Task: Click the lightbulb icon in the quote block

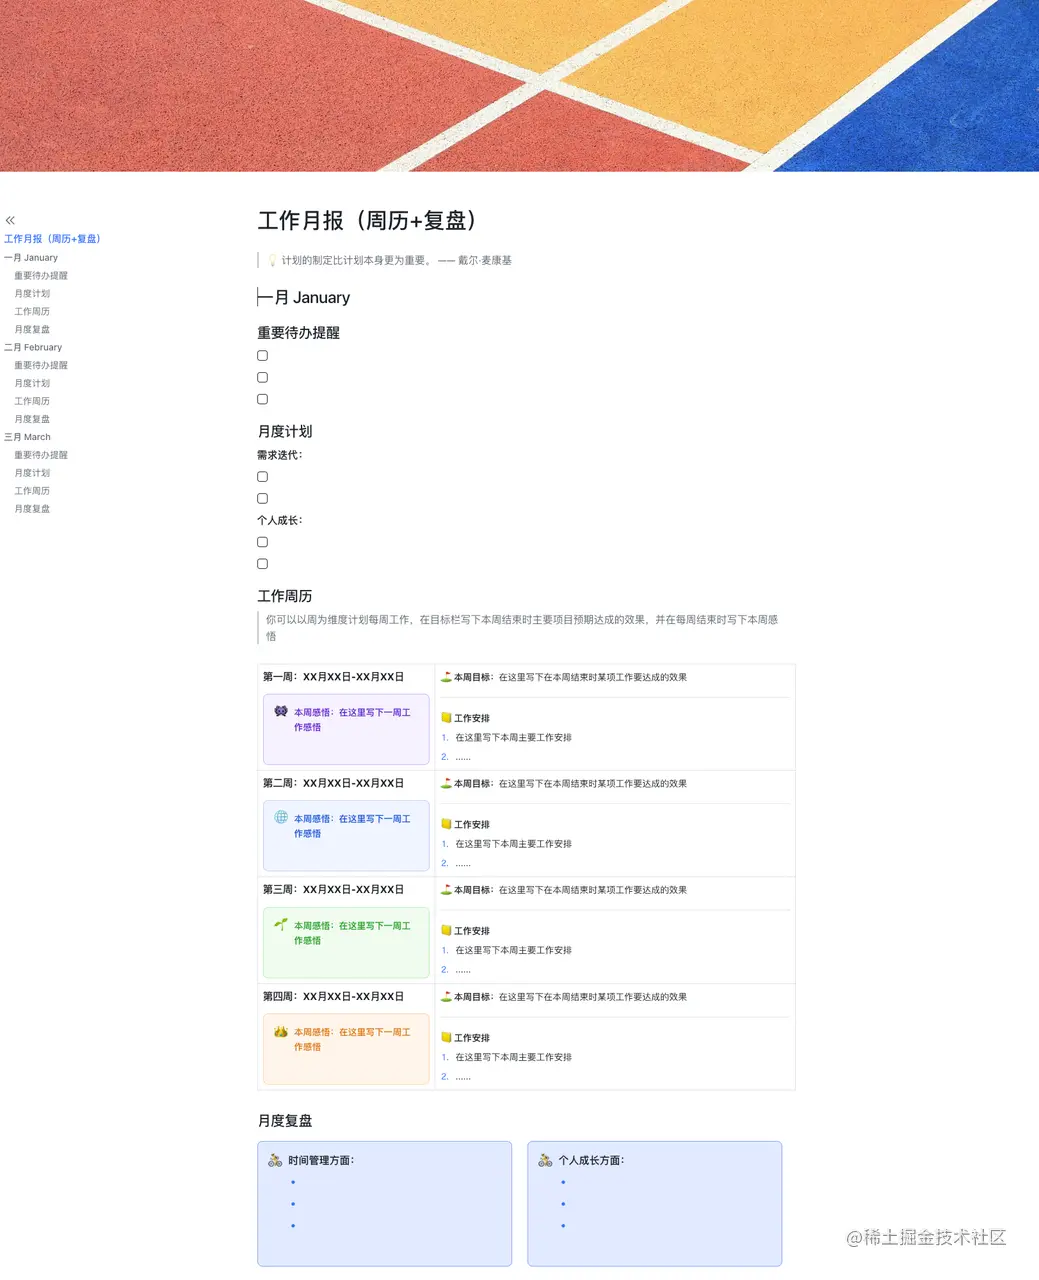Action: 272,260
